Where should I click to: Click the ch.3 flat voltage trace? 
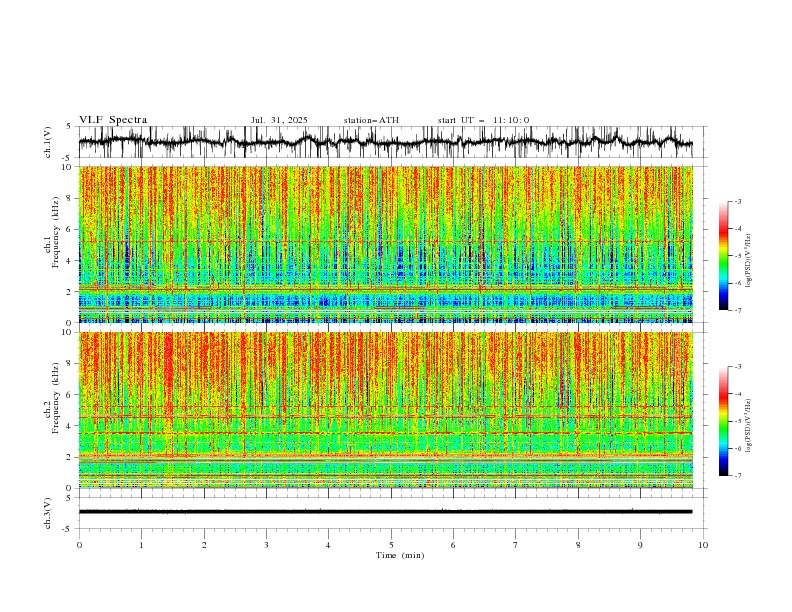[386, 512]
